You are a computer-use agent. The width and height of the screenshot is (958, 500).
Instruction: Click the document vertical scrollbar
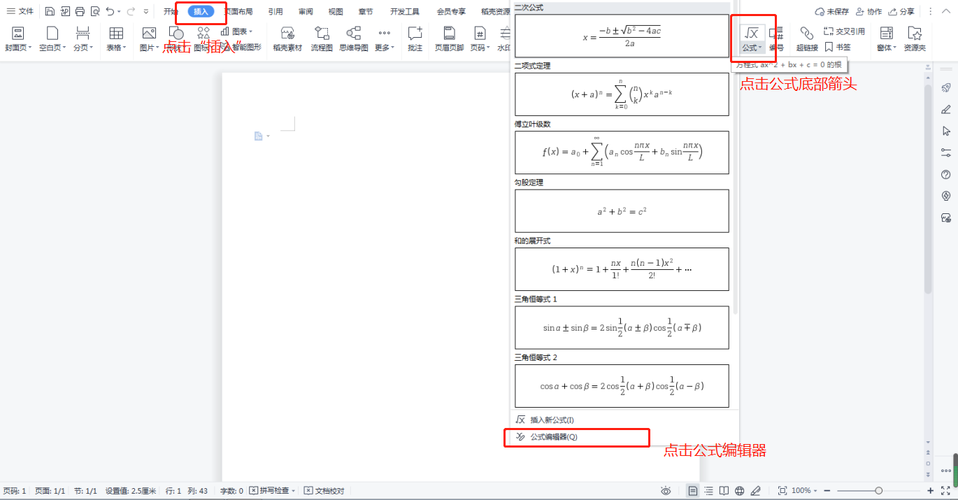[x=928, y=189]
